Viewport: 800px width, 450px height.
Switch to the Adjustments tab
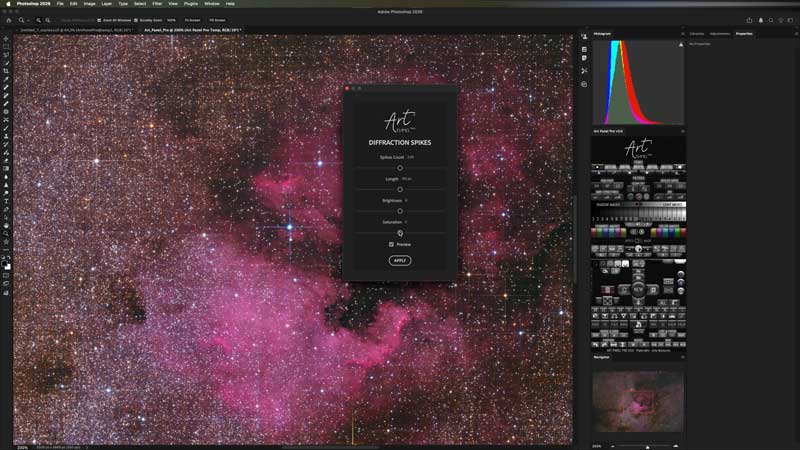[721, 33]
